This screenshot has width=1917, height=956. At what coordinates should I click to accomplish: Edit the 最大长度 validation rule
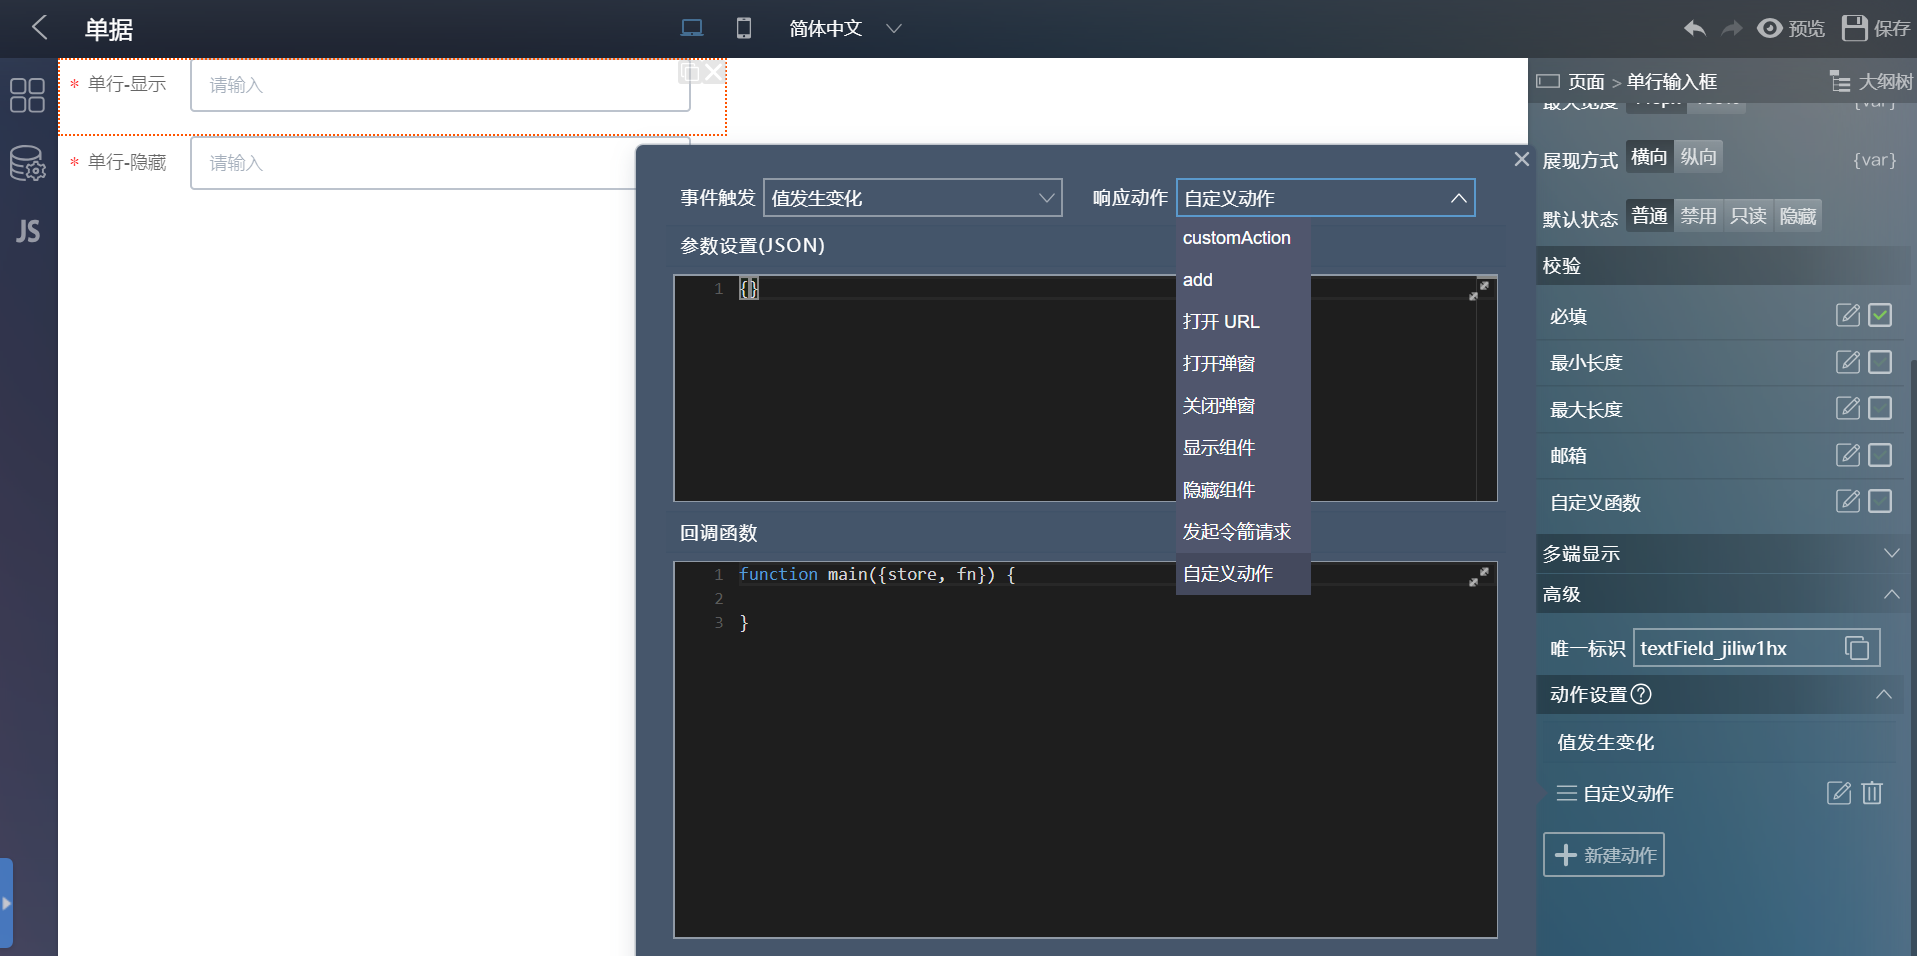[x=1848, y=408]
